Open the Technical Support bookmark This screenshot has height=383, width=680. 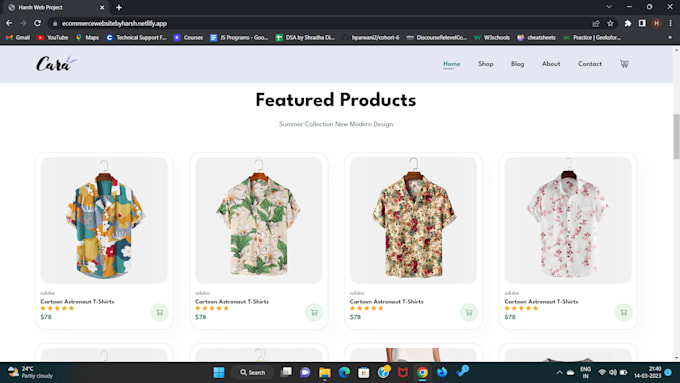point(137,37)
